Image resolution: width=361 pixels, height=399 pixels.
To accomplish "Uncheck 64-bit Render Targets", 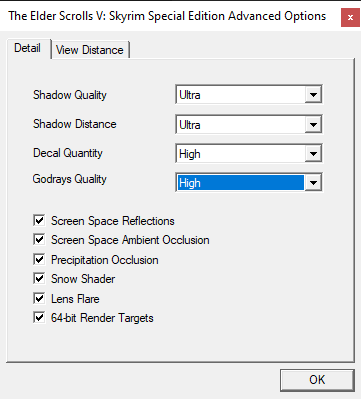I will pos(39,317).
